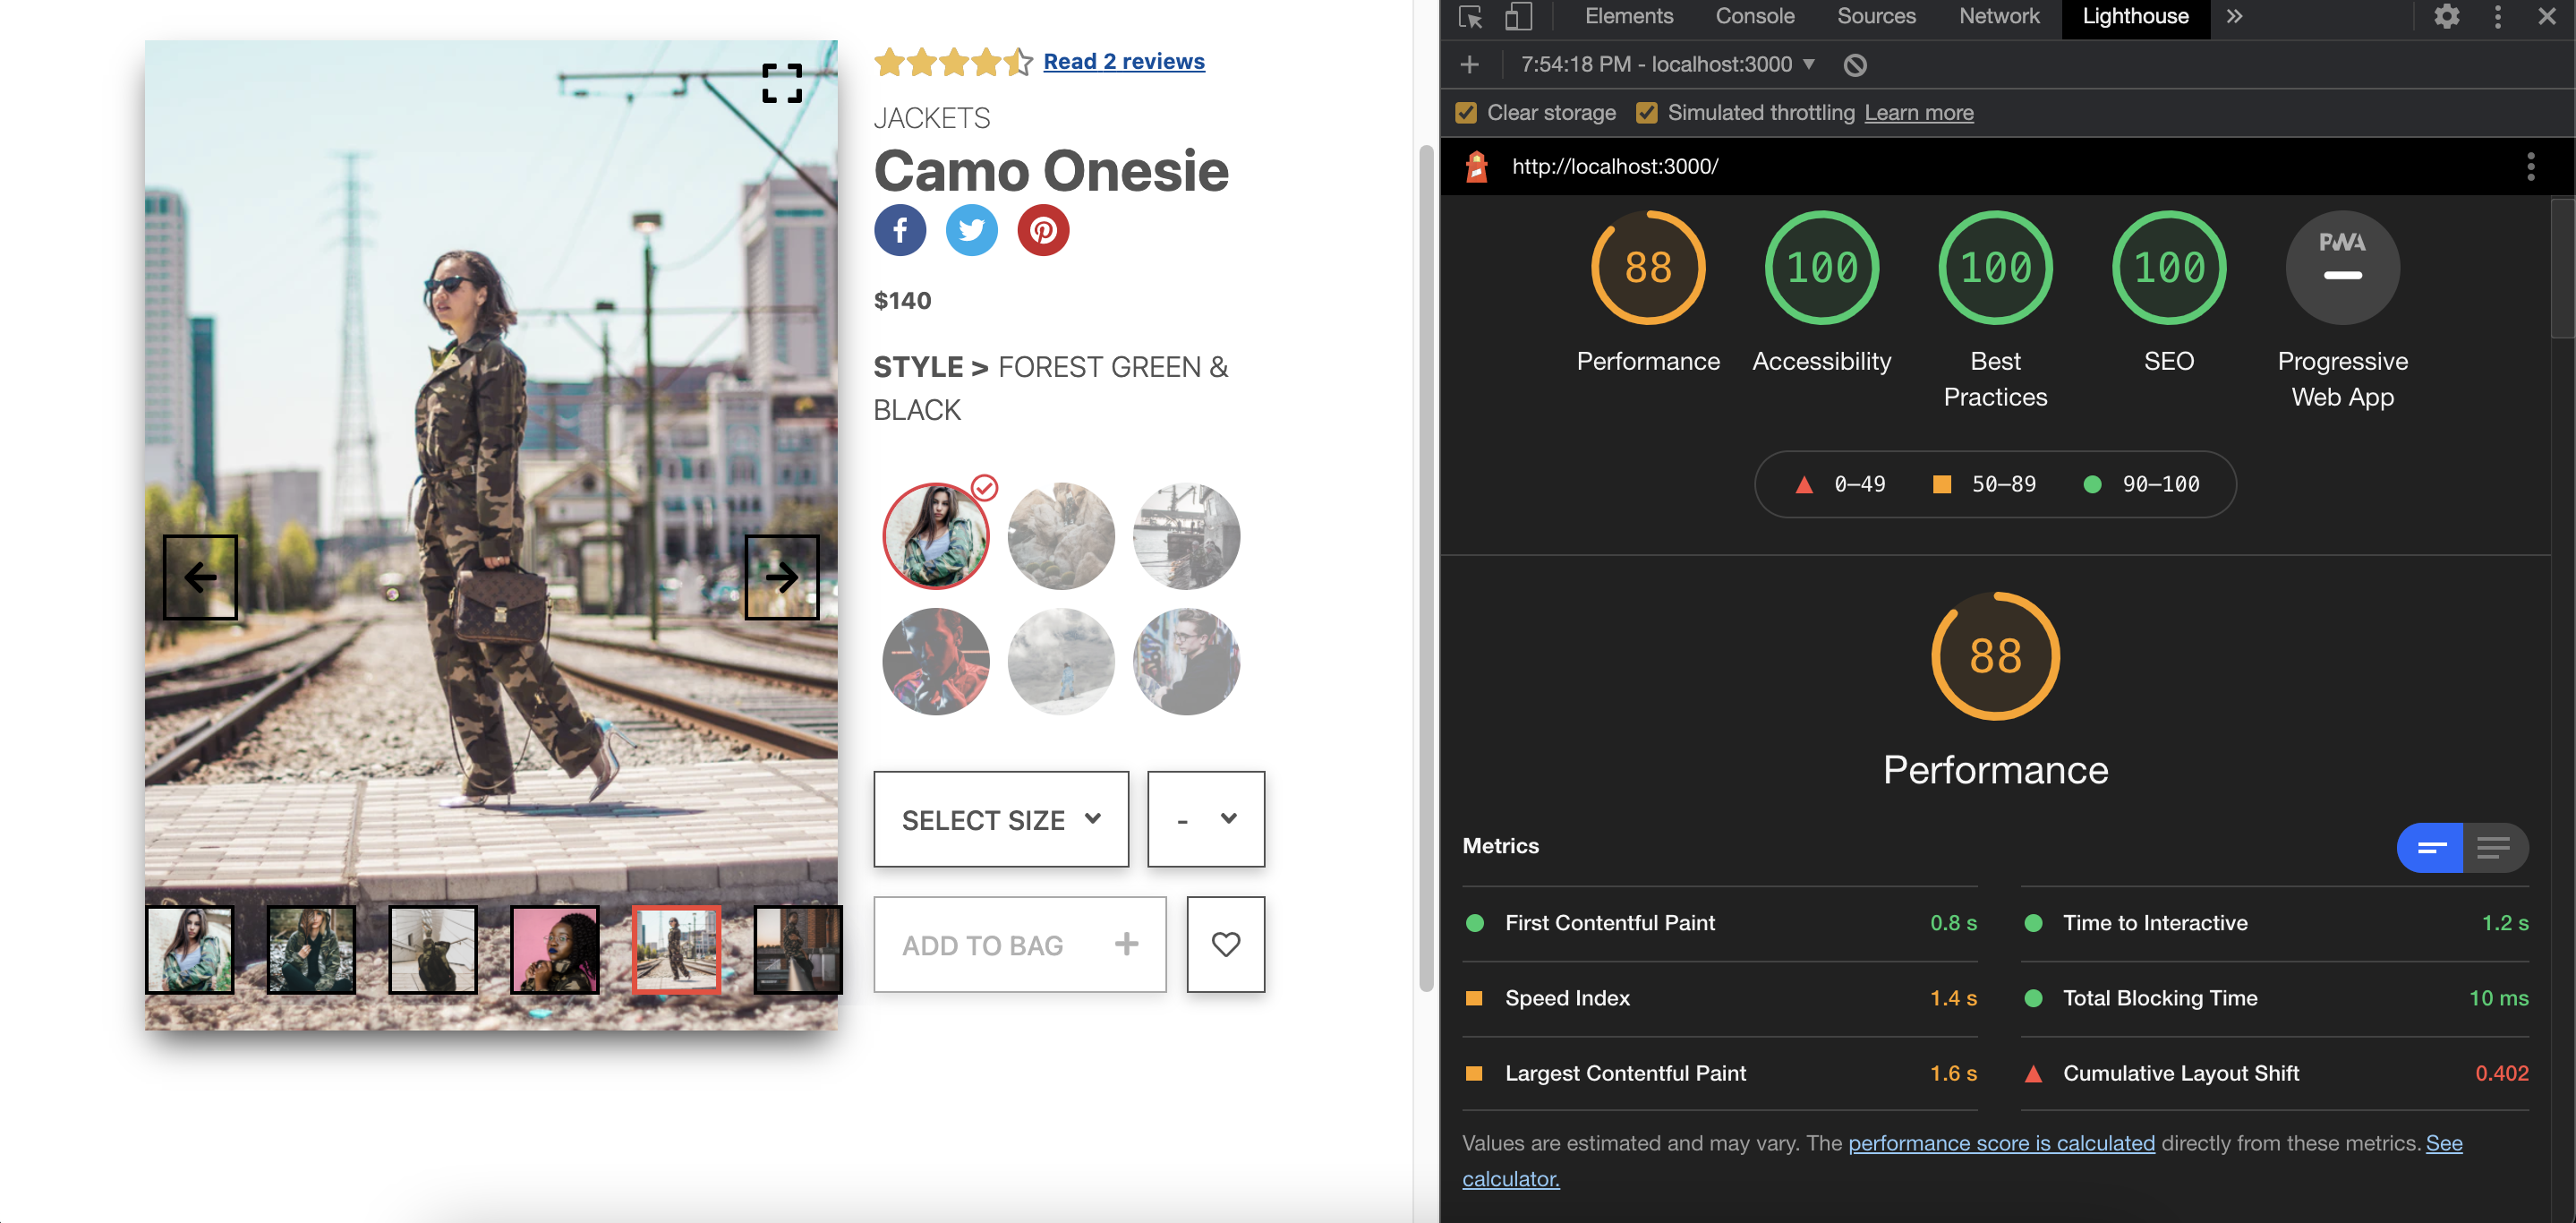The image size is (2576, 1223).
Task: Add to favorites heart icon
Action: 1225,943
